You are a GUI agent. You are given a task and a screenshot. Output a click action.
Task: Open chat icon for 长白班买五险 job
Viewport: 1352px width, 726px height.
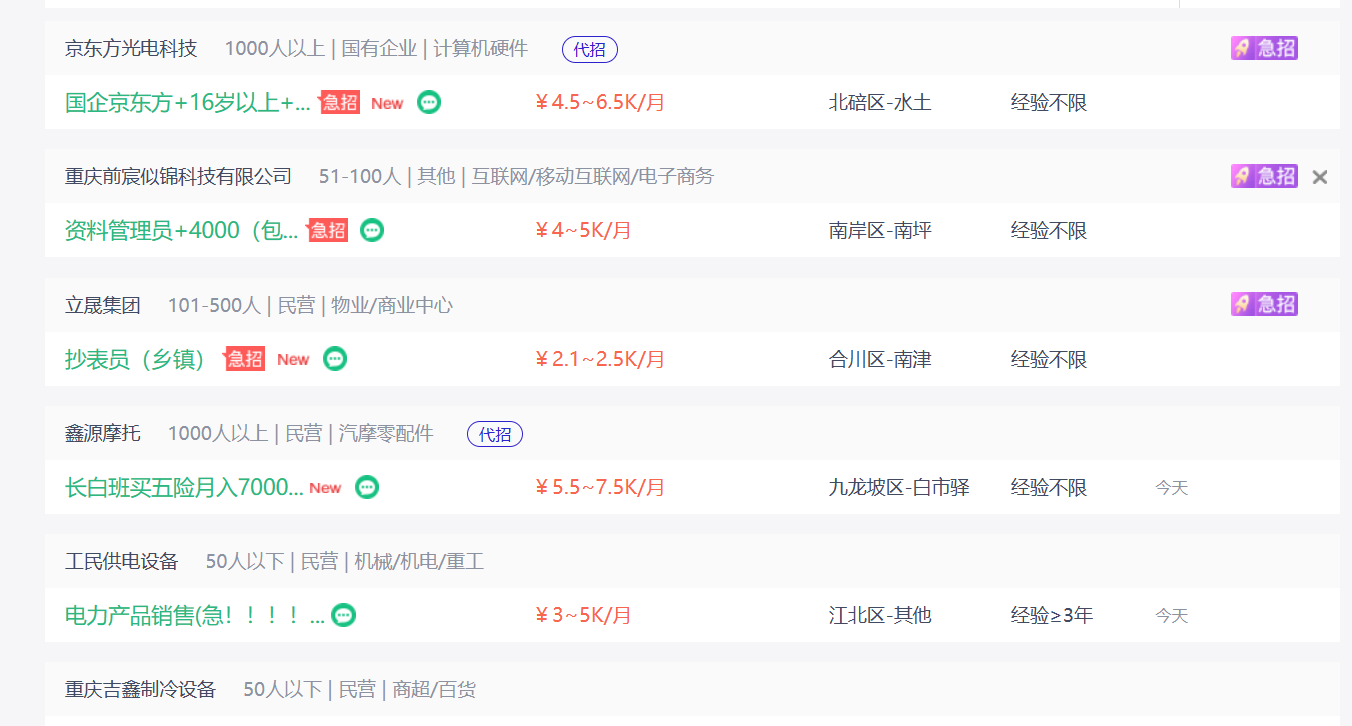(367, 487)
